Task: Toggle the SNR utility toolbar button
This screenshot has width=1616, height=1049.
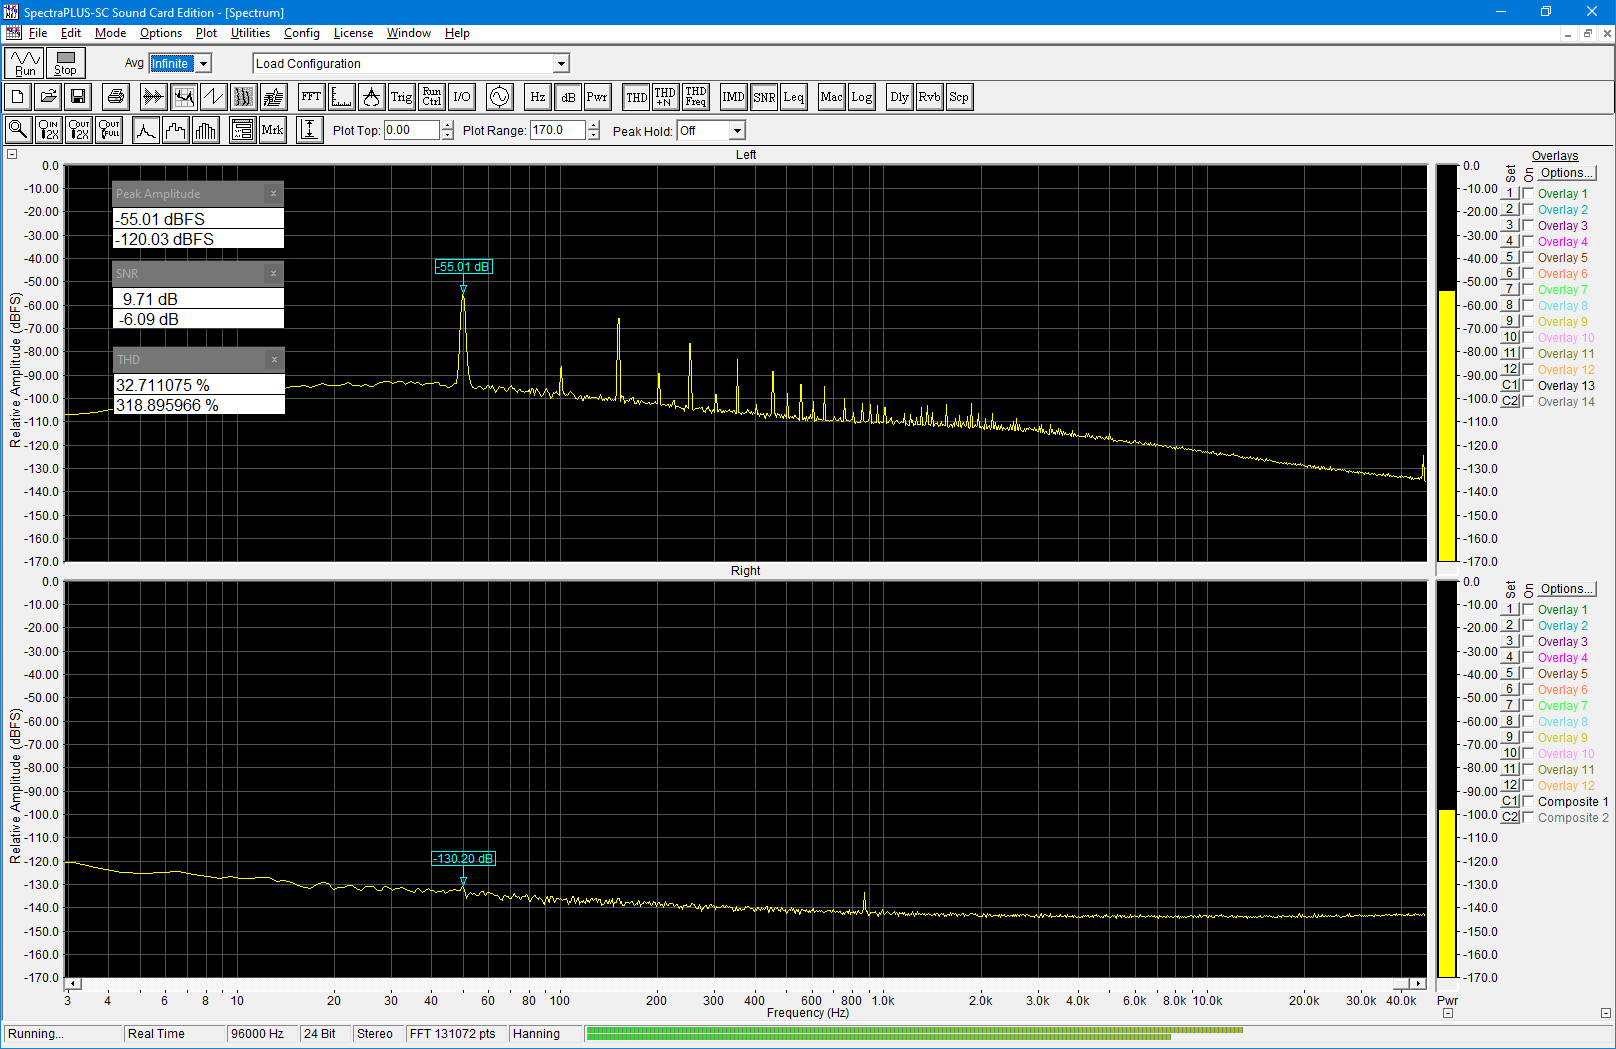Action: [763, 97]
